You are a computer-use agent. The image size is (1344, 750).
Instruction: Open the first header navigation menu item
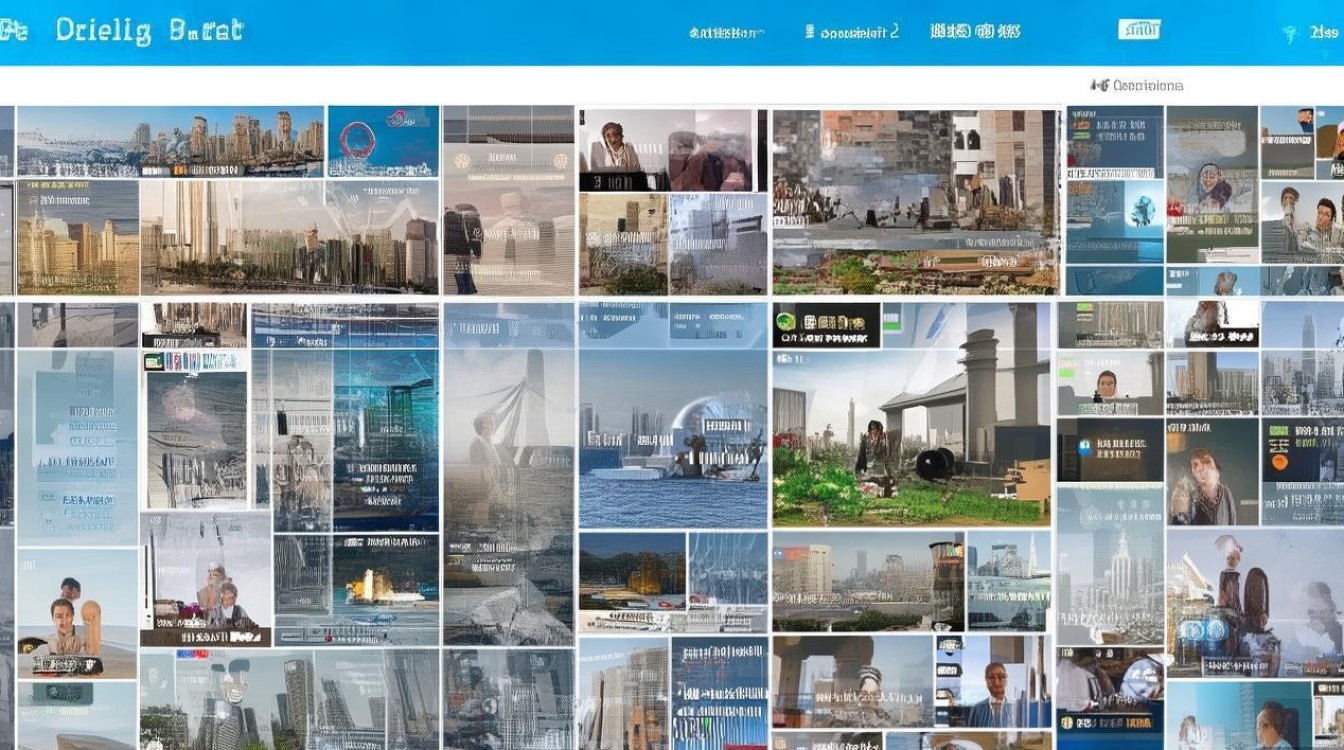pos(726,32)
